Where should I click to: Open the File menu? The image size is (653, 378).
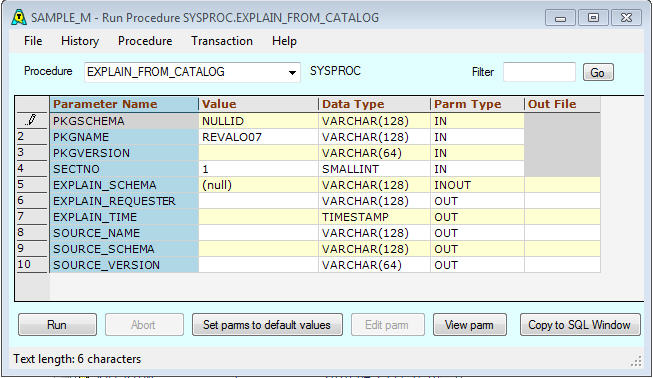click(x=33, y=41)
